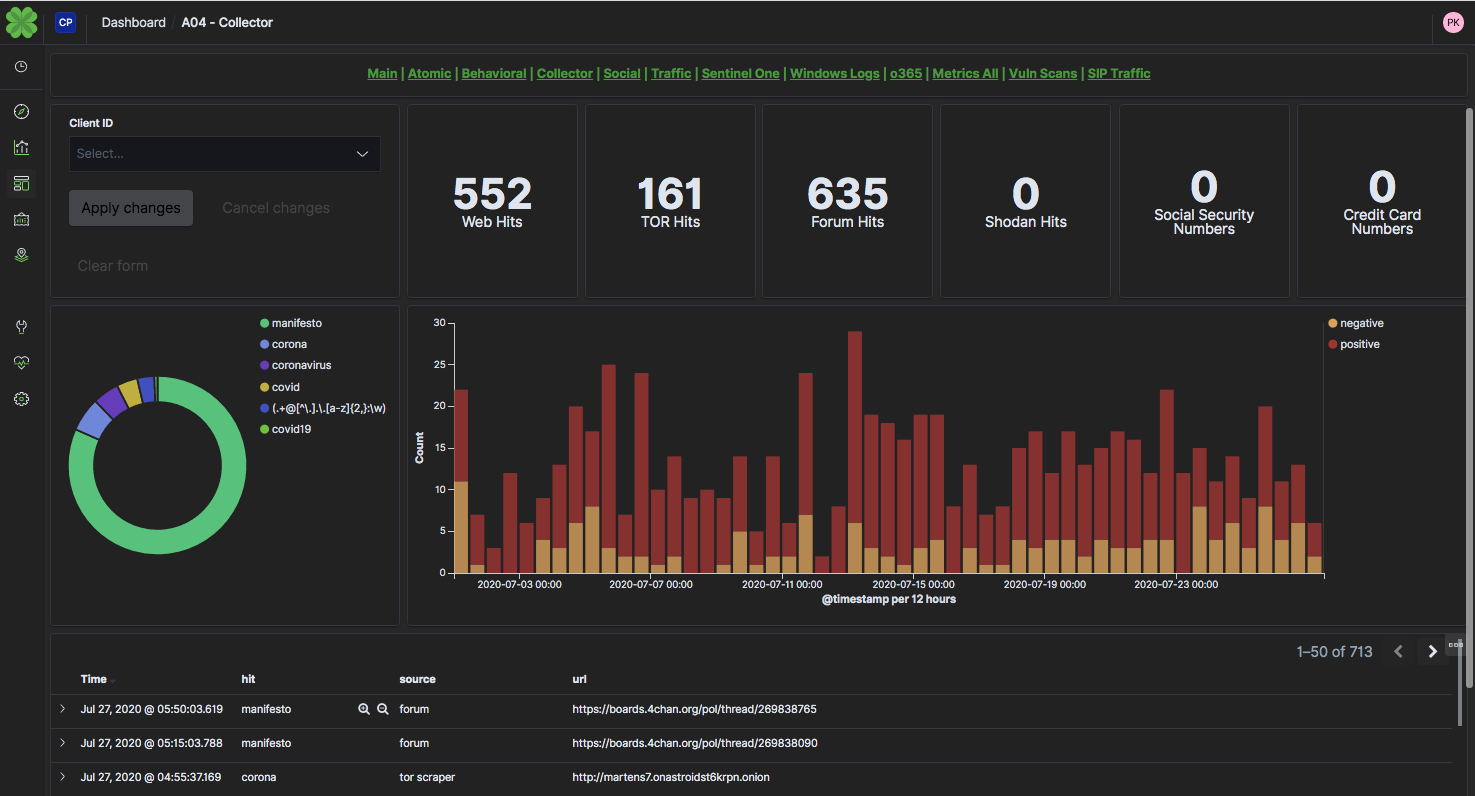Screen dimensions: 1475x796
Task: Click the source column header
Action: 417,679
